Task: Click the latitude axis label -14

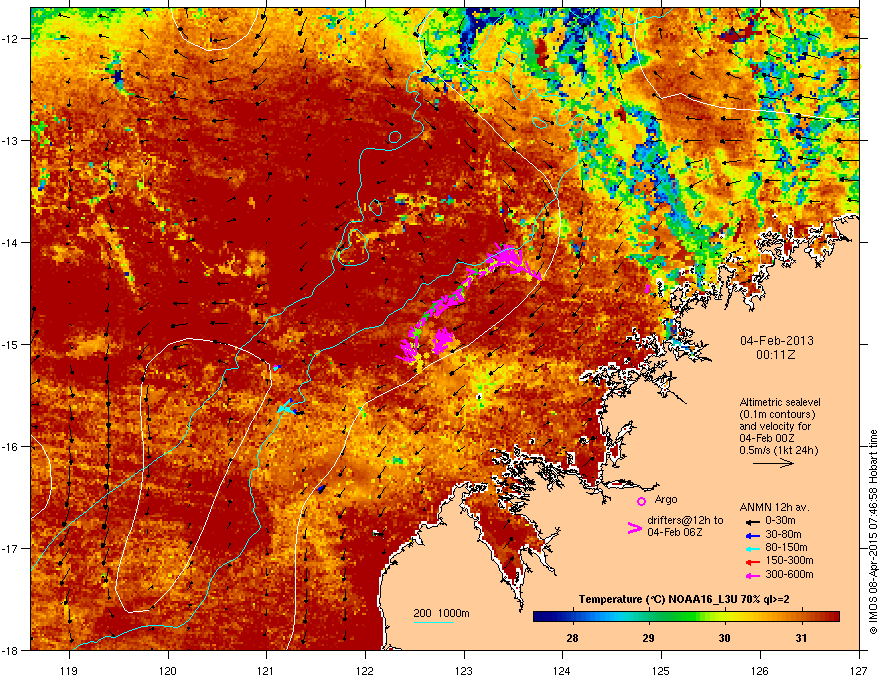Action: 10,242
